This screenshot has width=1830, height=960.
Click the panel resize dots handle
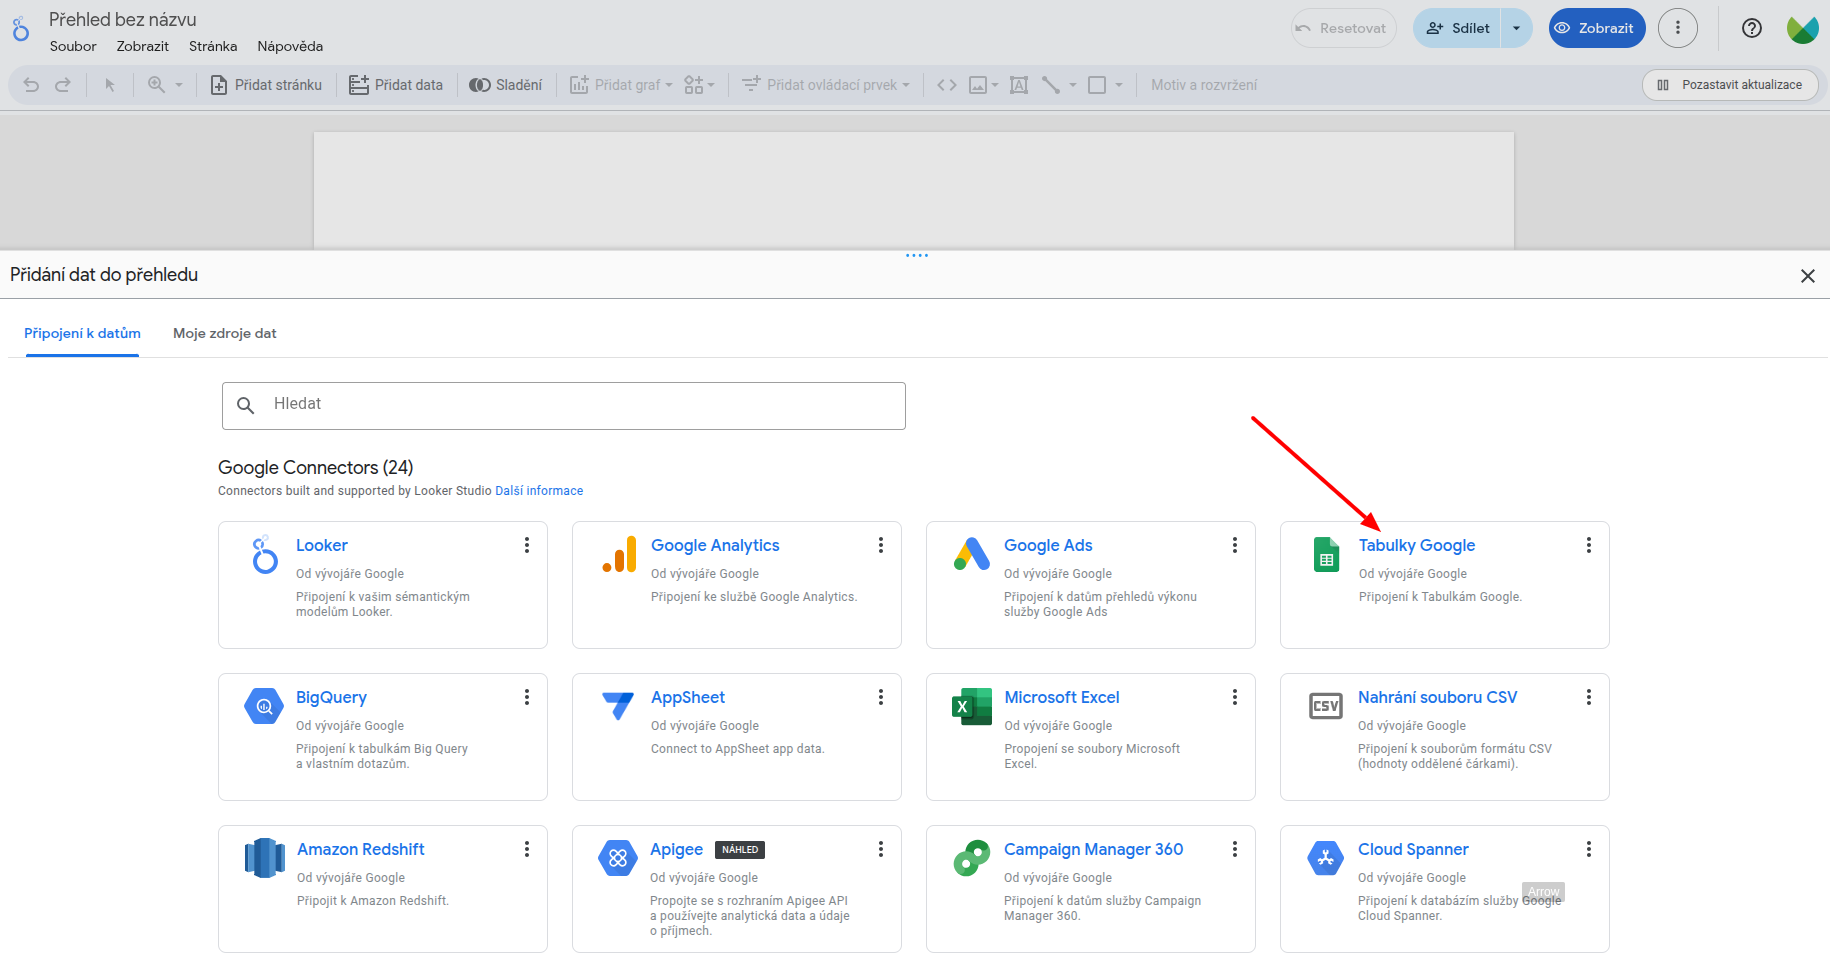click(x=917, y=256)
